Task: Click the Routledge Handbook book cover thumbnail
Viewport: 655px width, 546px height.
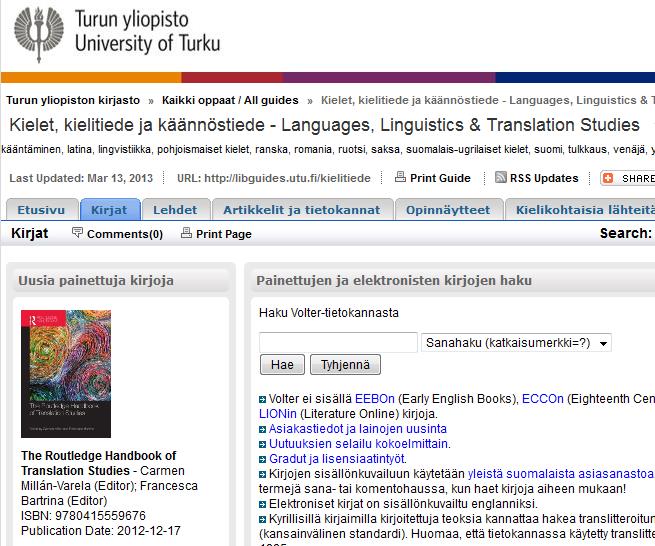Action: click(66, 374)
